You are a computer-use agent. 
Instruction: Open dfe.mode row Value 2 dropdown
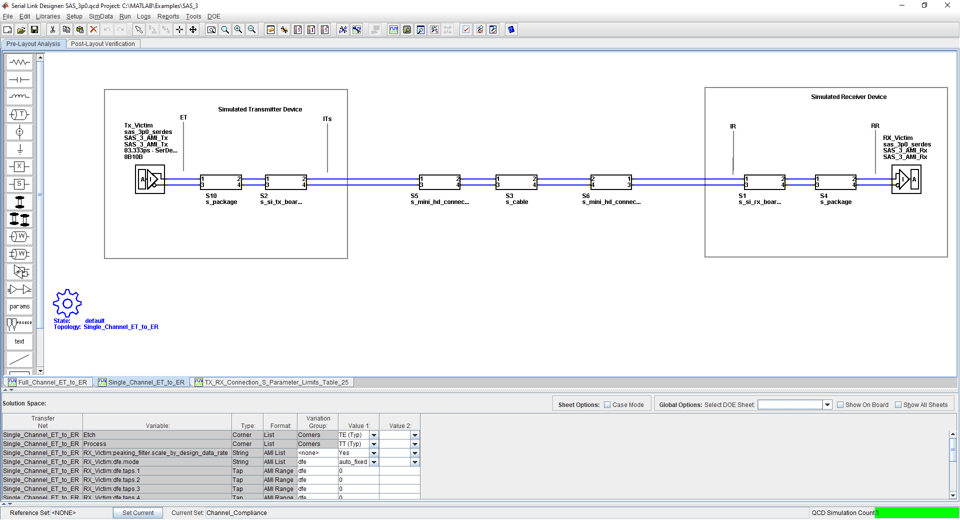pos(414,462)
